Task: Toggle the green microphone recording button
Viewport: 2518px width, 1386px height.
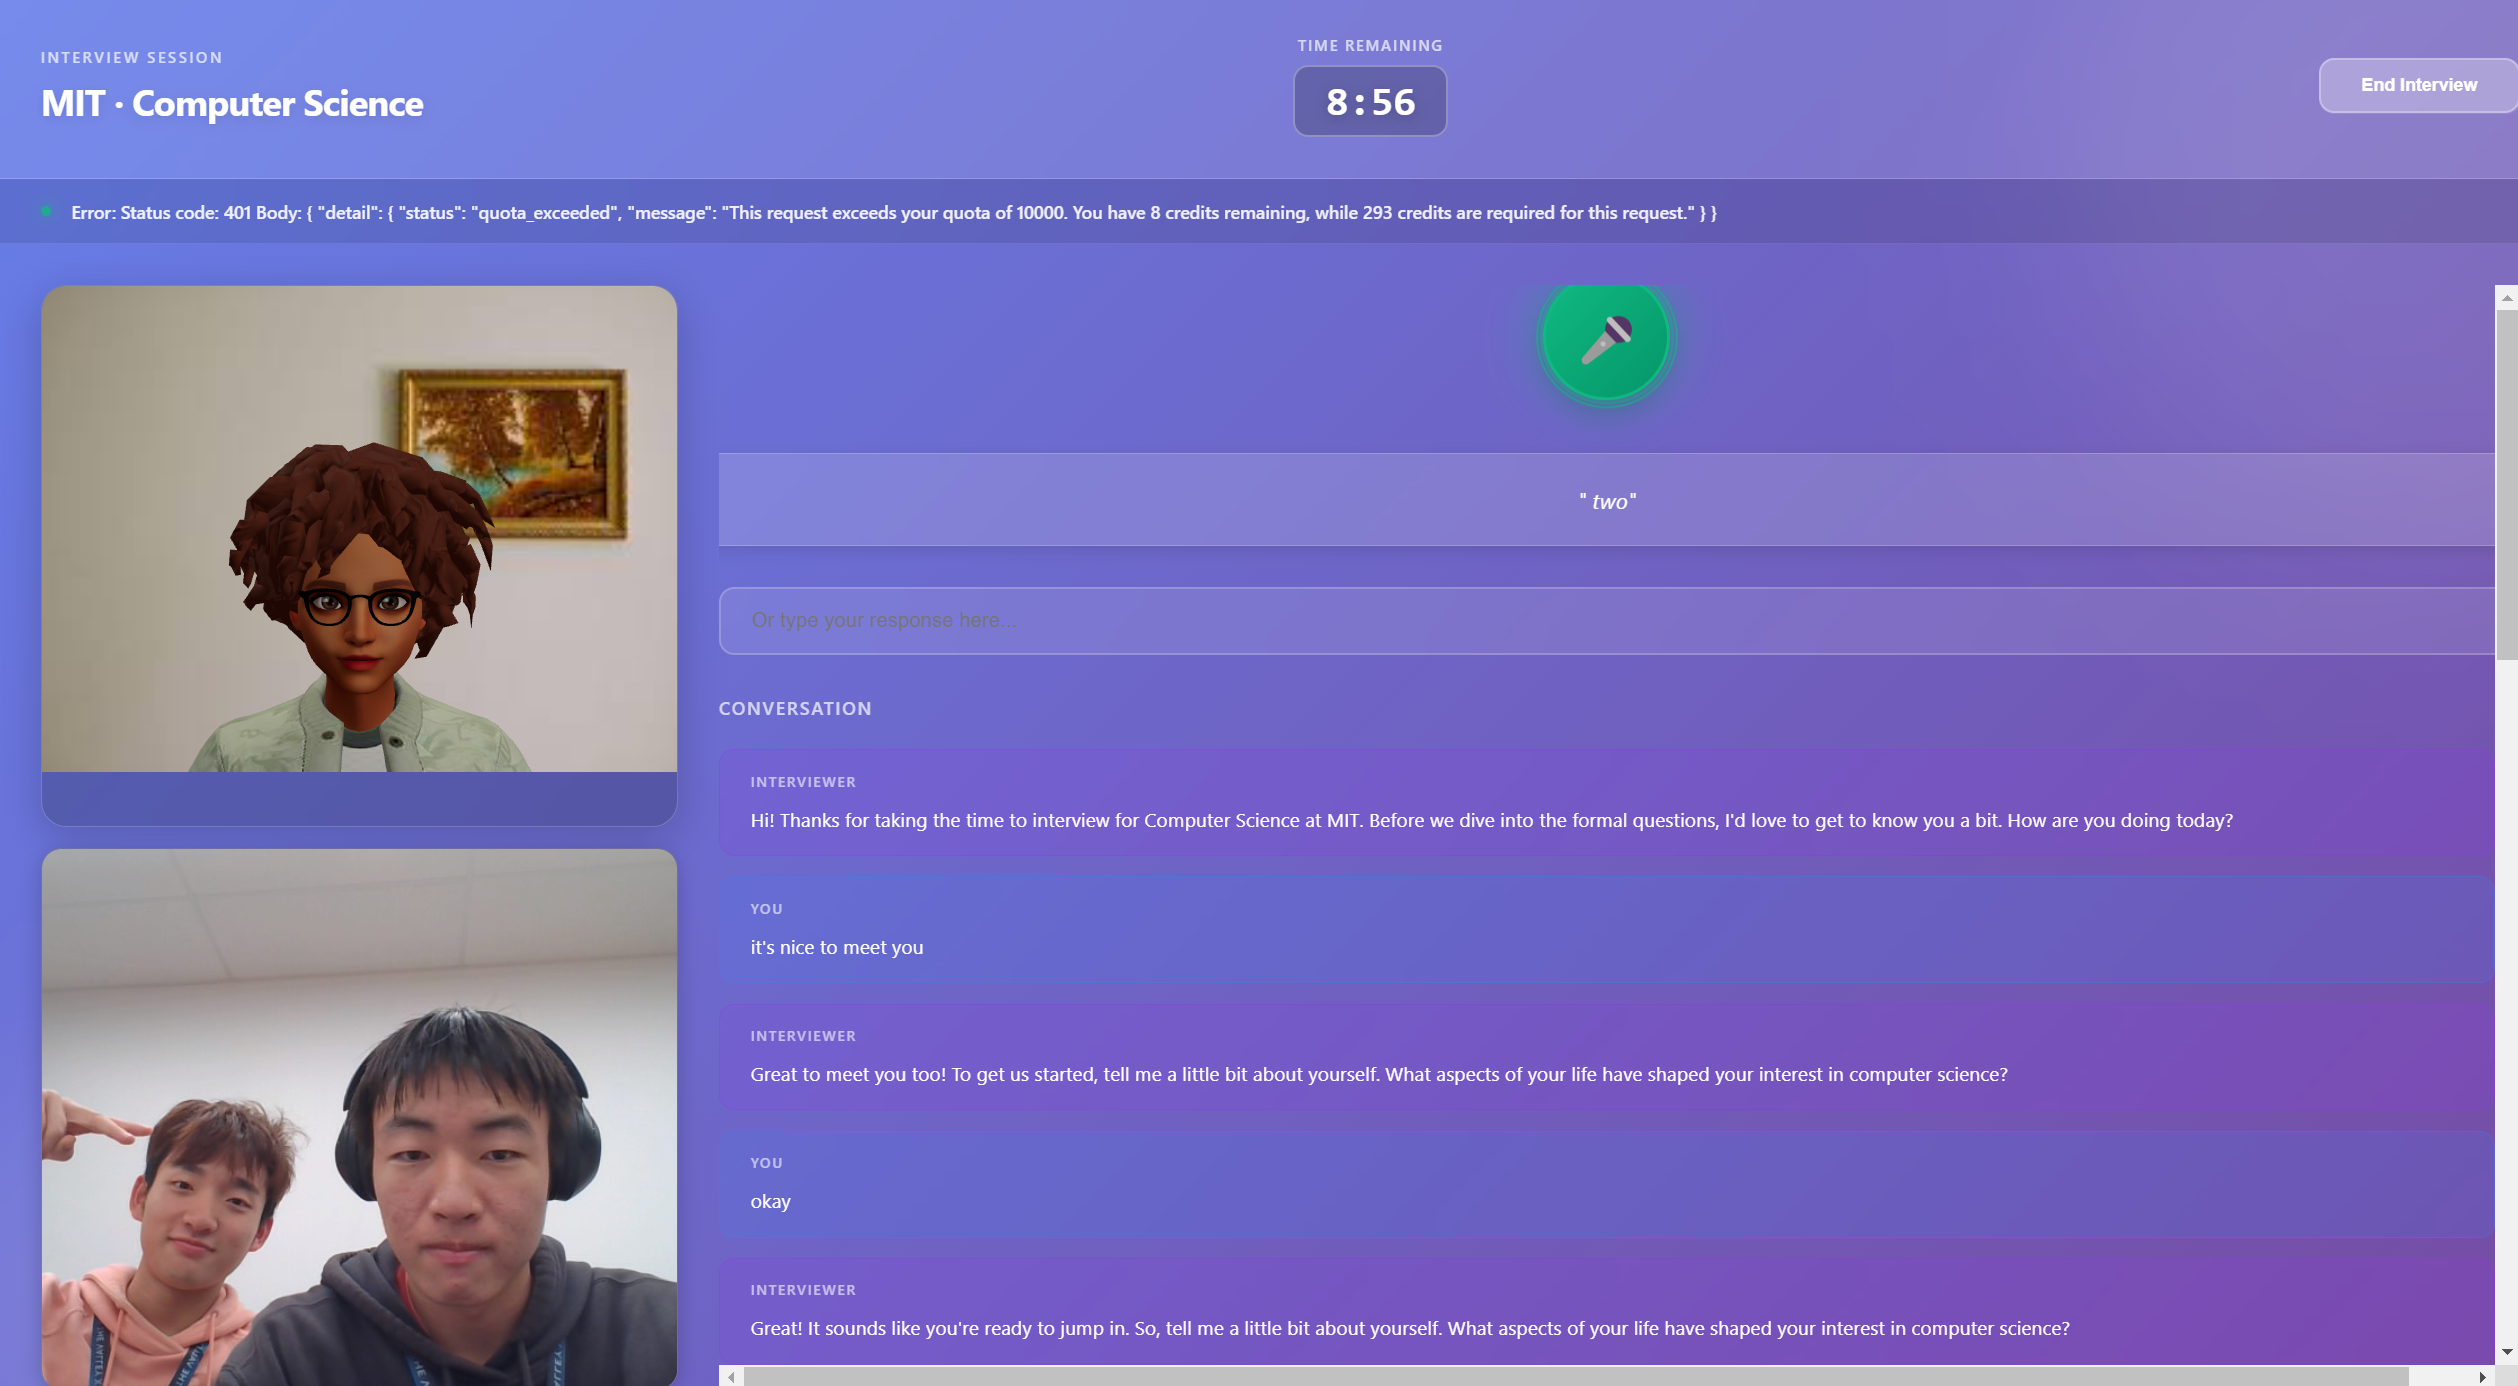Action: click(1606, 338)
